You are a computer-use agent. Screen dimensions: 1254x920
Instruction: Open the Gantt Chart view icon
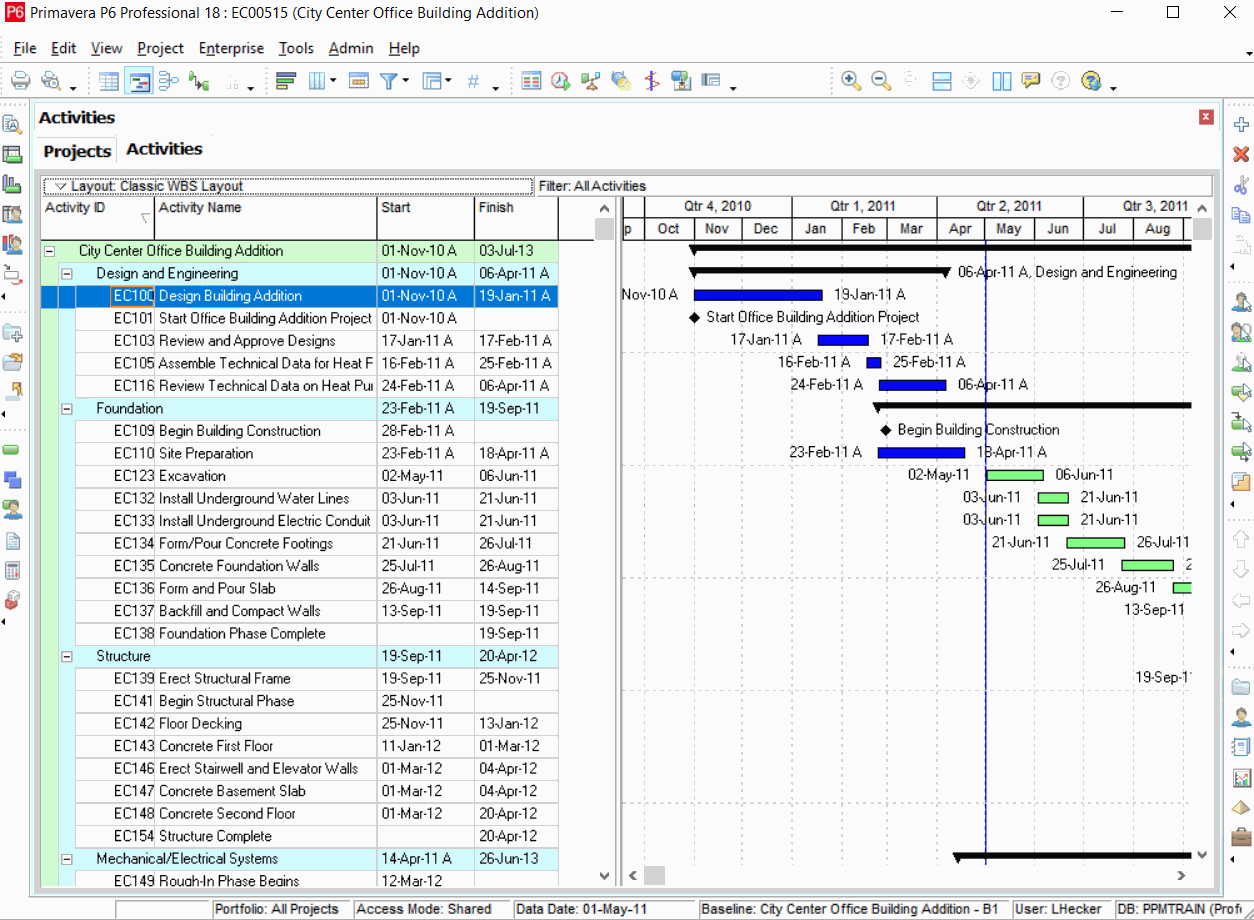(139, 81)
